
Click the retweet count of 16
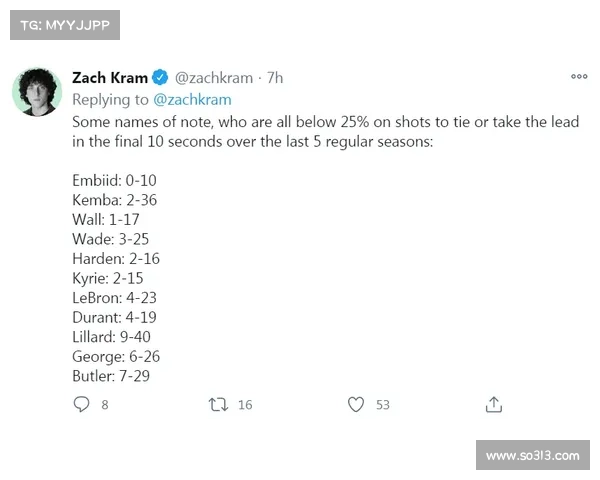[245, 405]
